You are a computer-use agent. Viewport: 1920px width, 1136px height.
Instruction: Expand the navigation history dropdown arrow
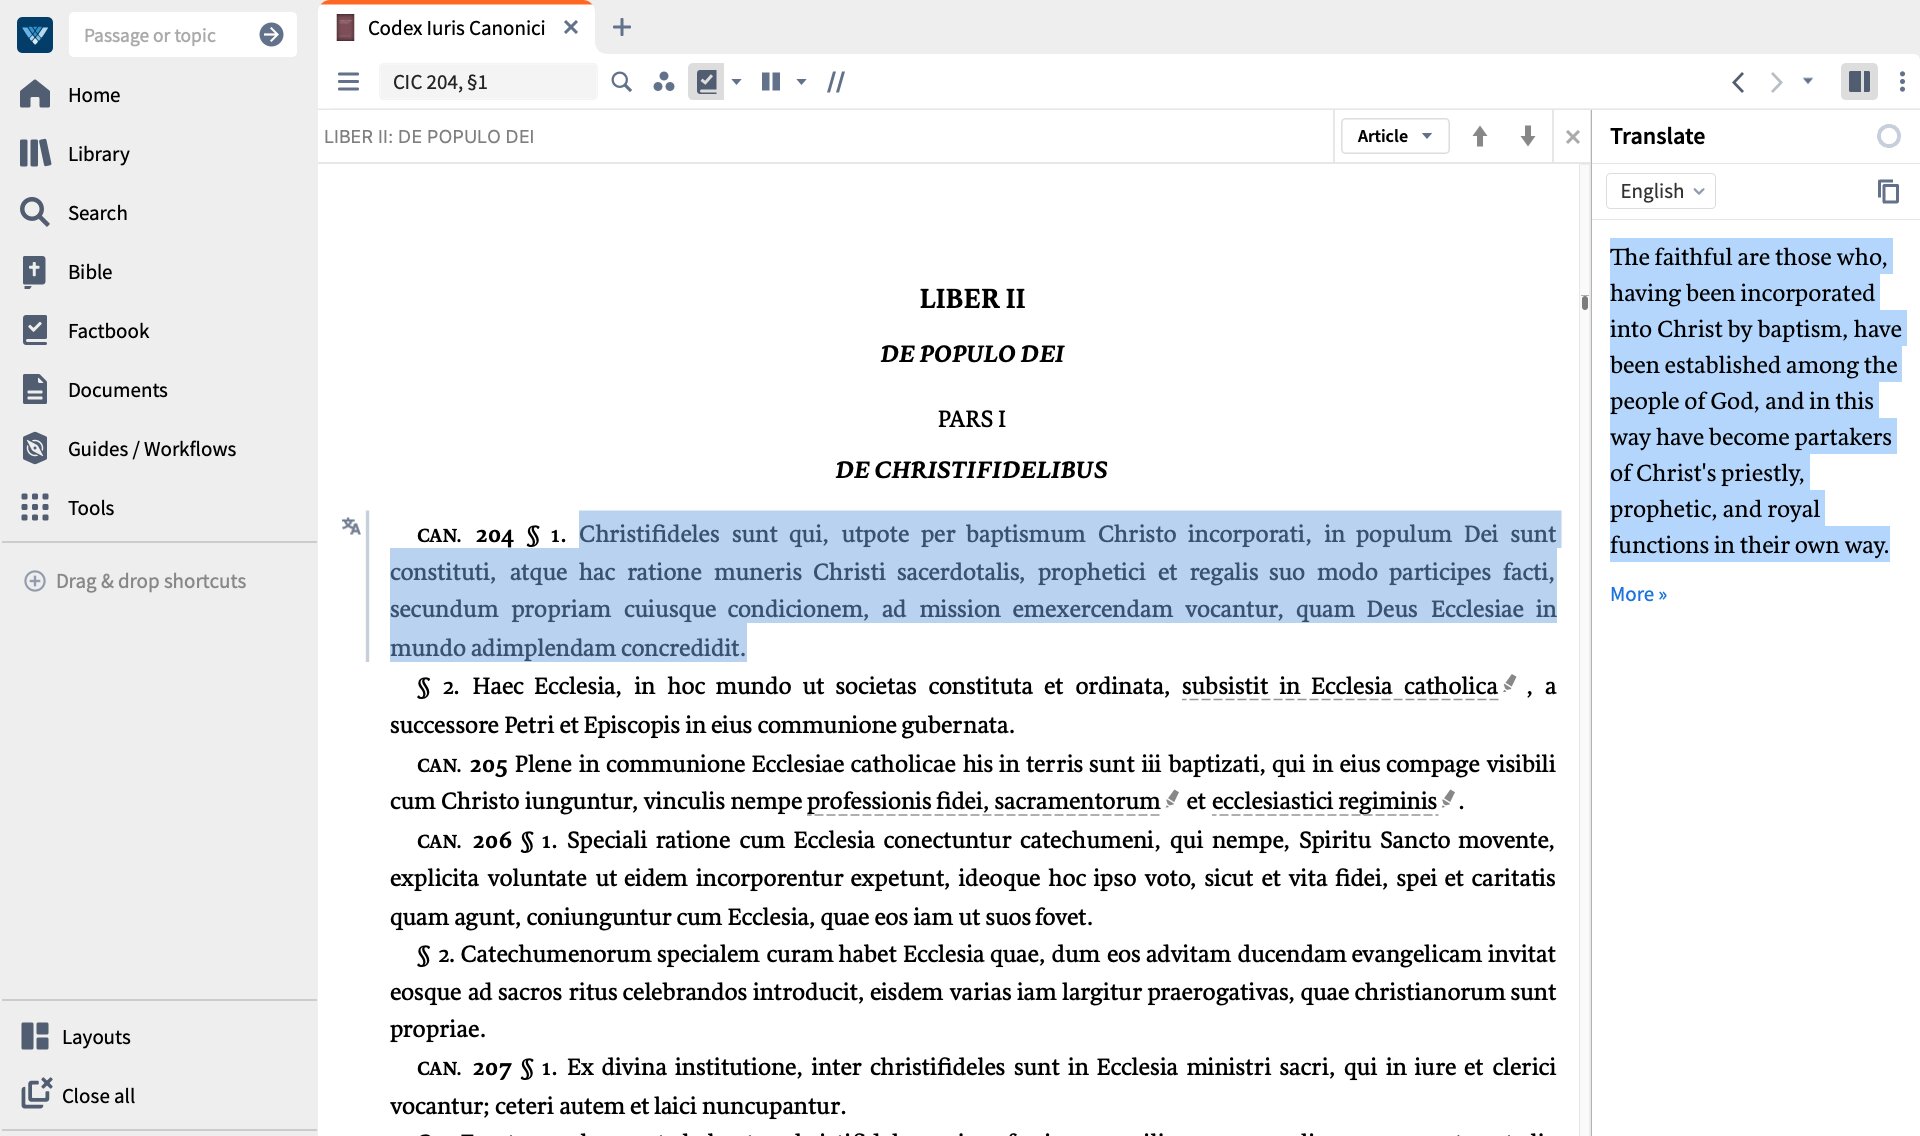(1808, 81)
